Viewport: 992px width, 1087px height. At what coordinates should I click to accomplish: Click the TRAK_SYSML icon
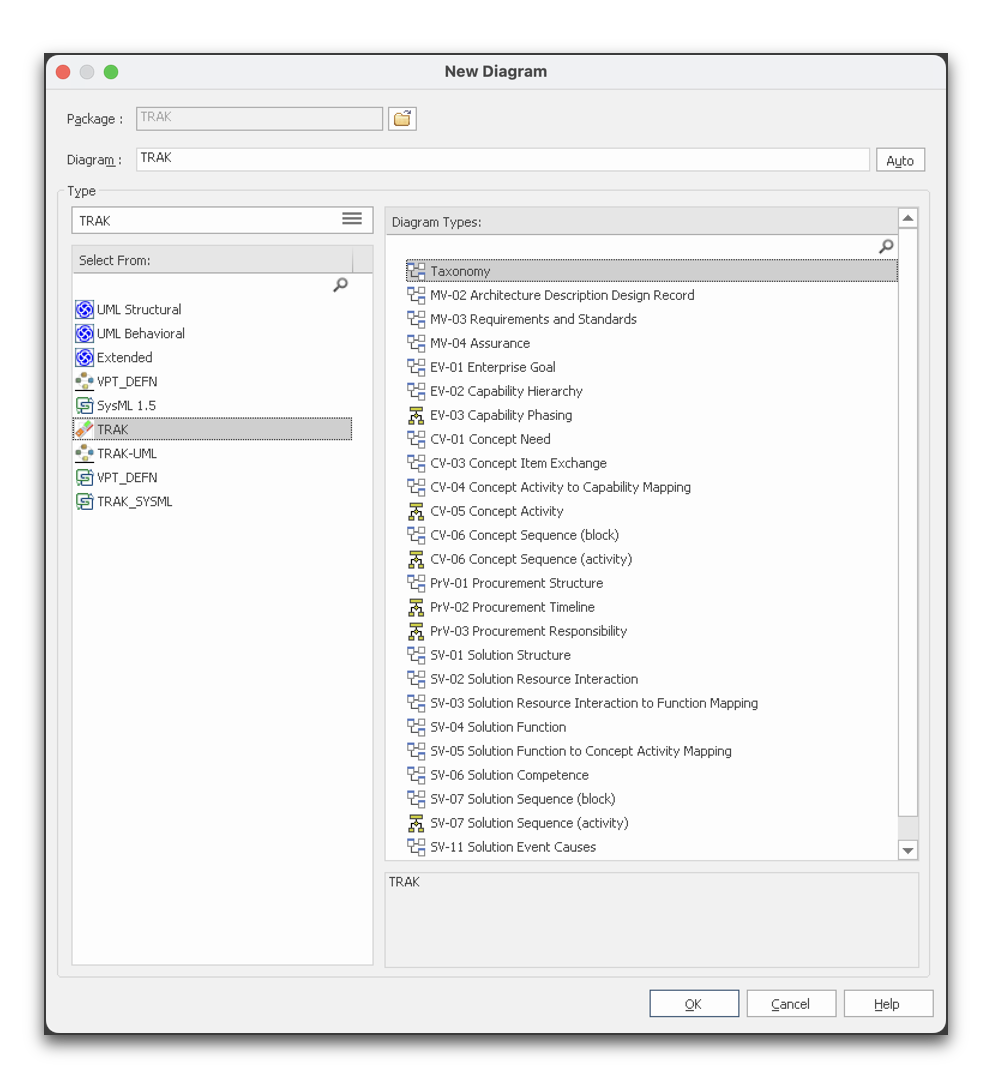pyautogui.click(x=85, y=501)
